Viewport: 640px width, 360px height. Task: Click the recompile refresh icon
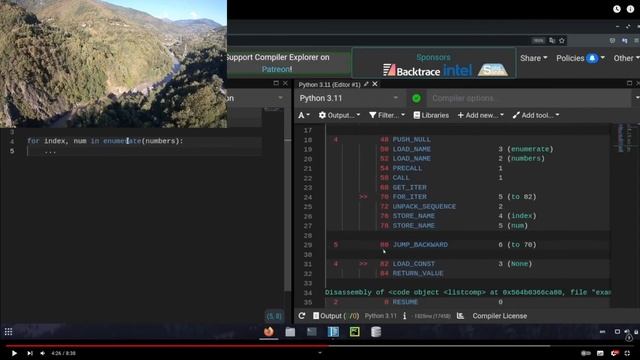[302, 316]
